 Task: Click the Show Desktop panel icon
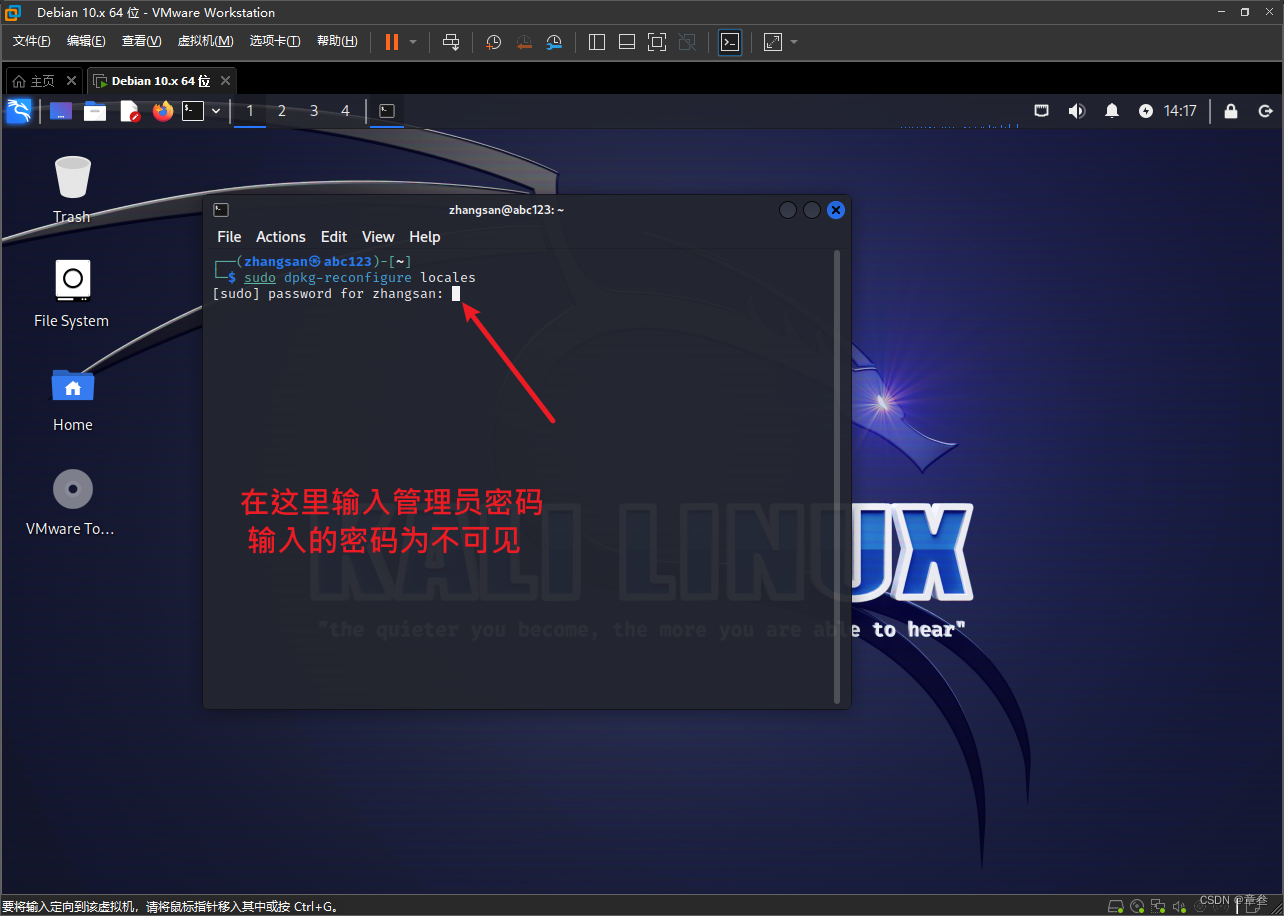tap(61, 111)
